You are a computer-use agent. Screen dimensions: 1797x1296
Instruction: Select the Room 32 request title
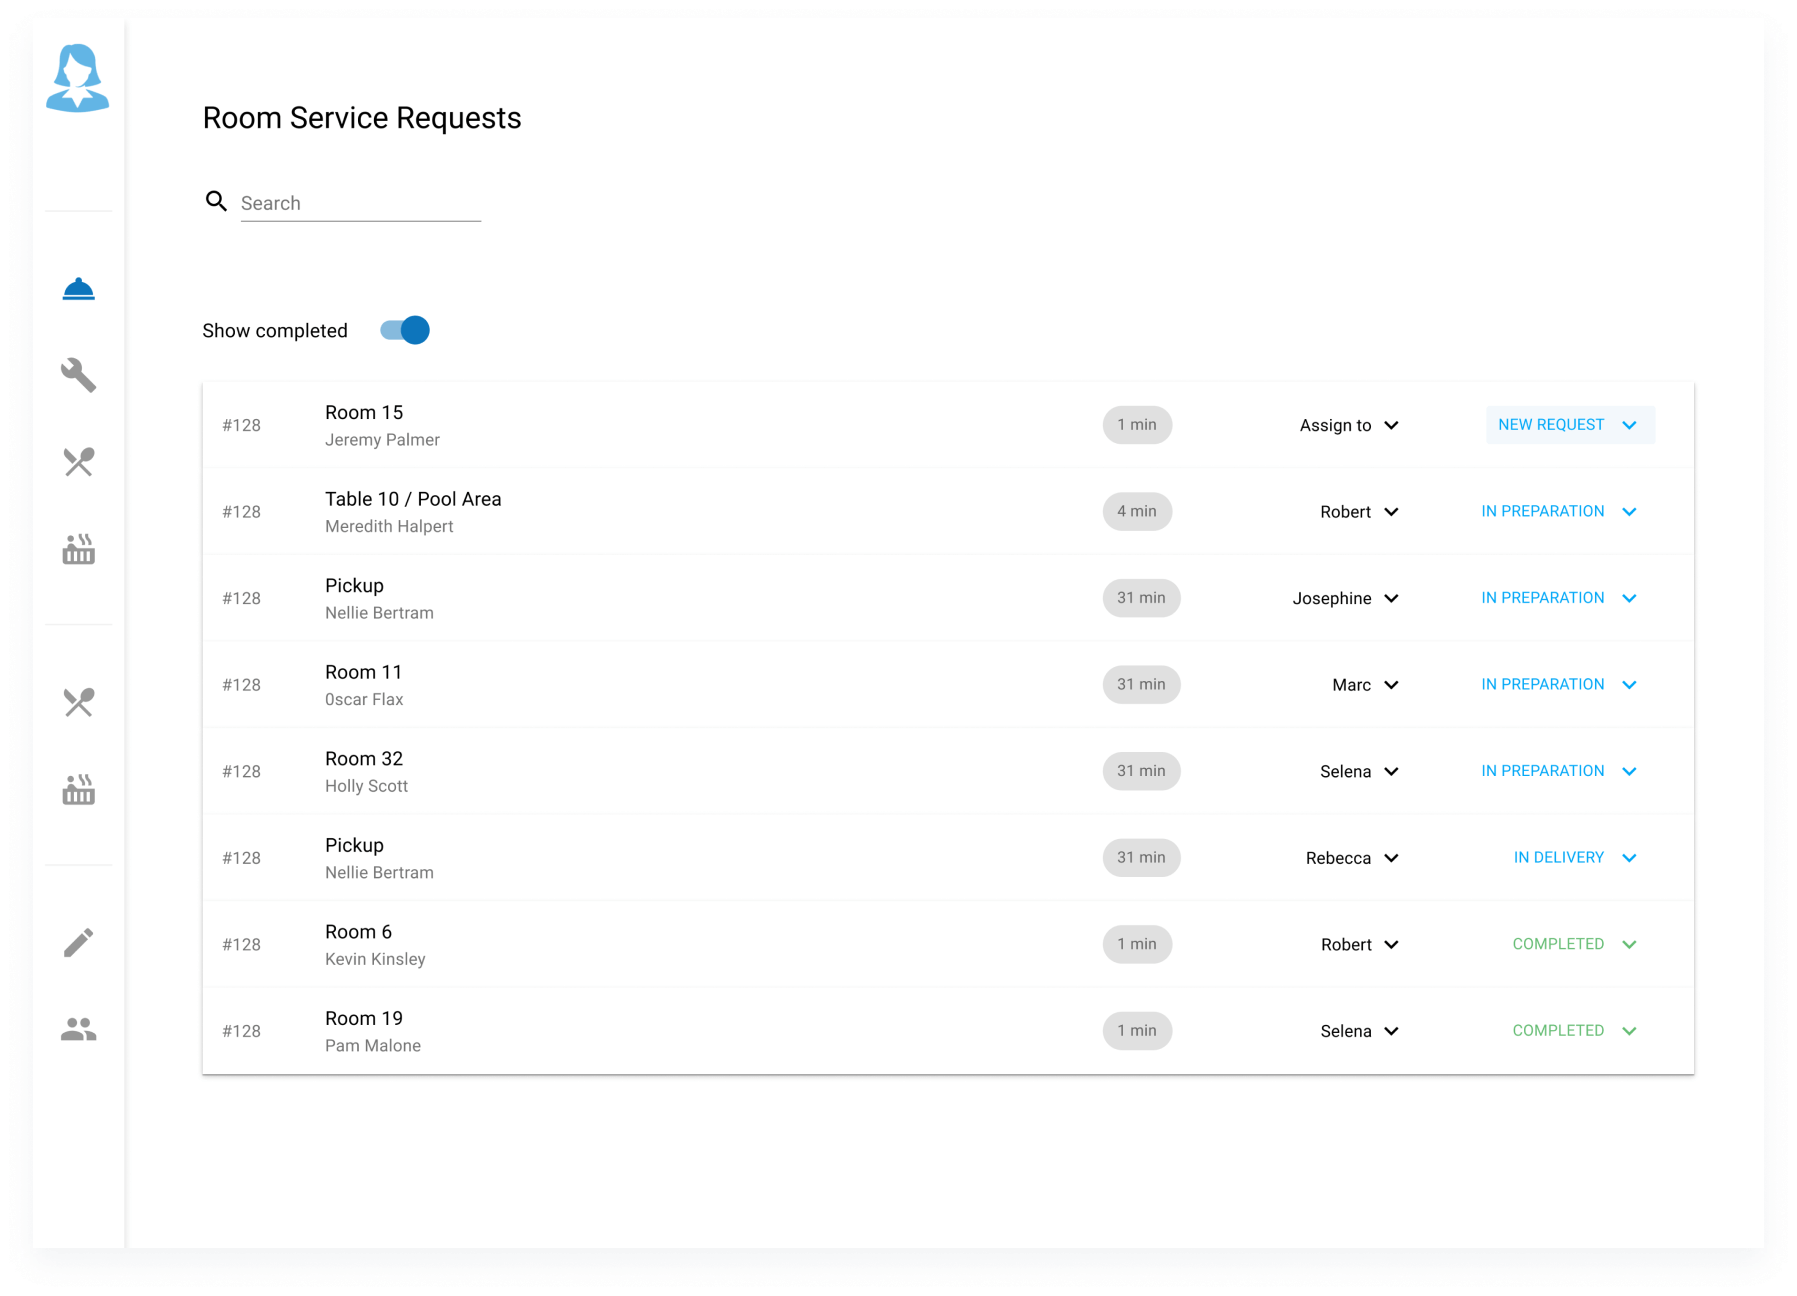(x=364, y=759)
